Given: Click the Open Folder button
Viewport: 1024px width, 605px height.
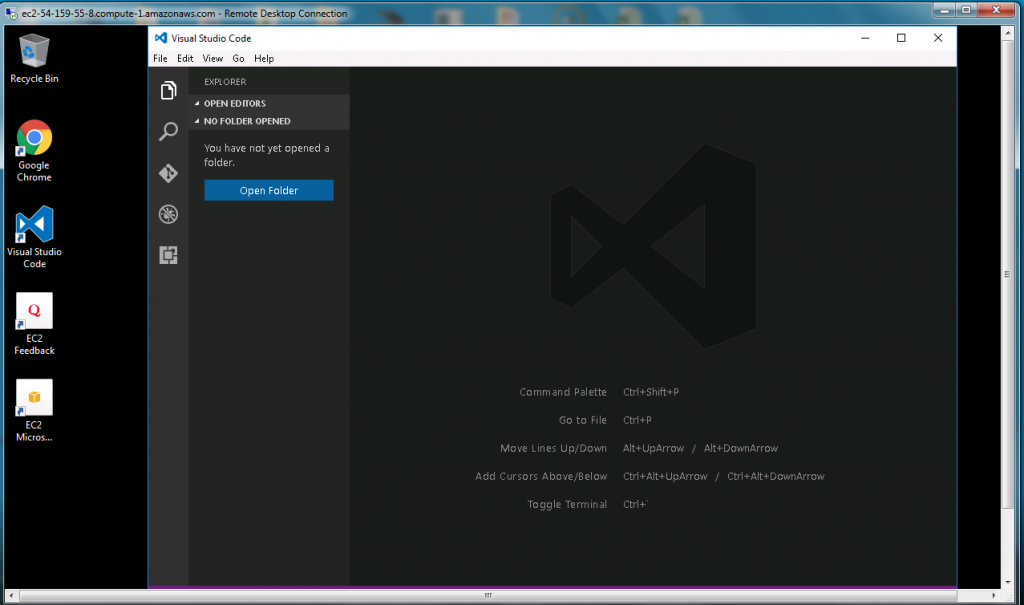Looking at the screenshot, I should click(x=268, y=190).
